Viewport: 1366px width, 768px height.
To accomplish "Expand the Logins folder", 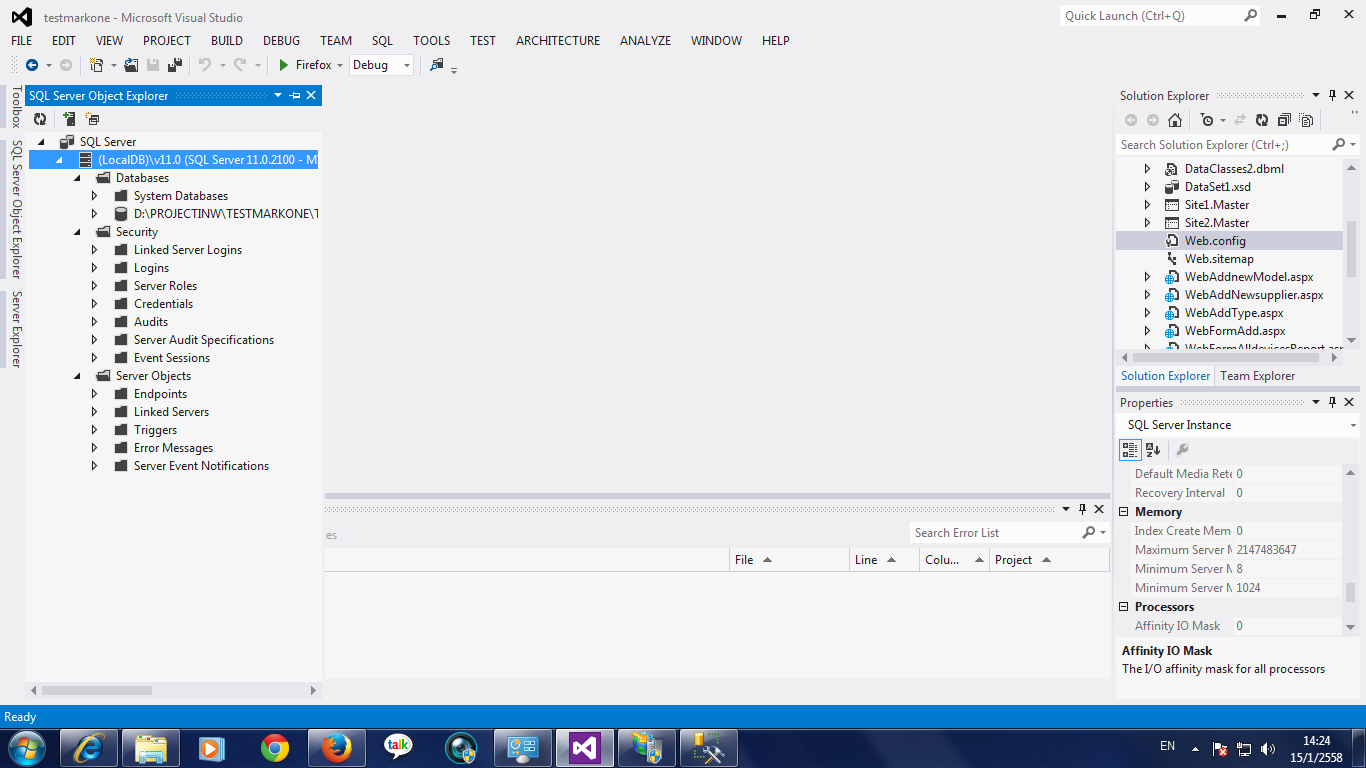I will pos(95,268).
